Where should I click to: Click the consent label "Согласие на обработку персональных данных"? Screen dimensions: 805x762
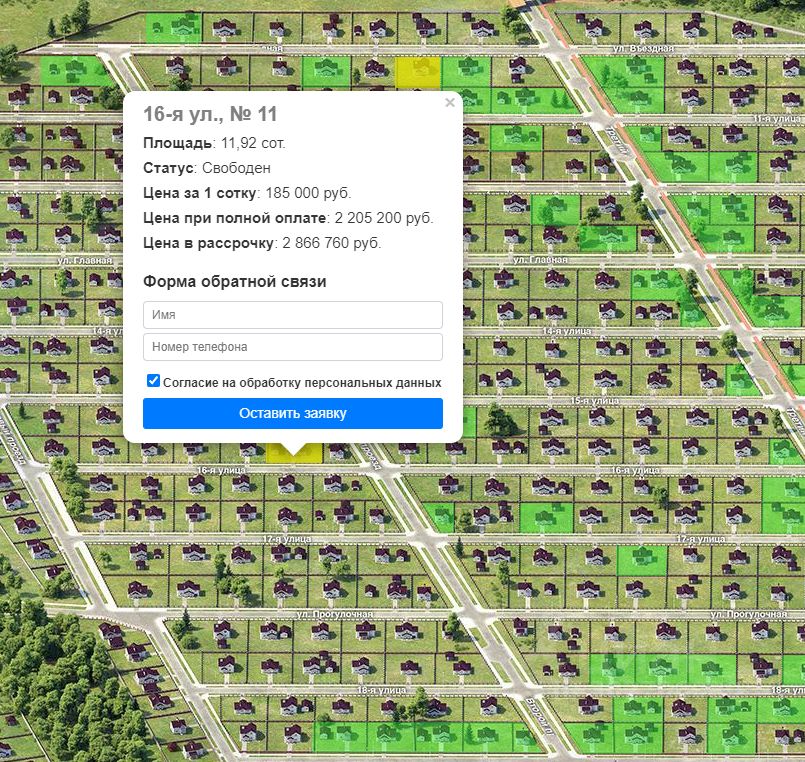(x=302, y=383)
